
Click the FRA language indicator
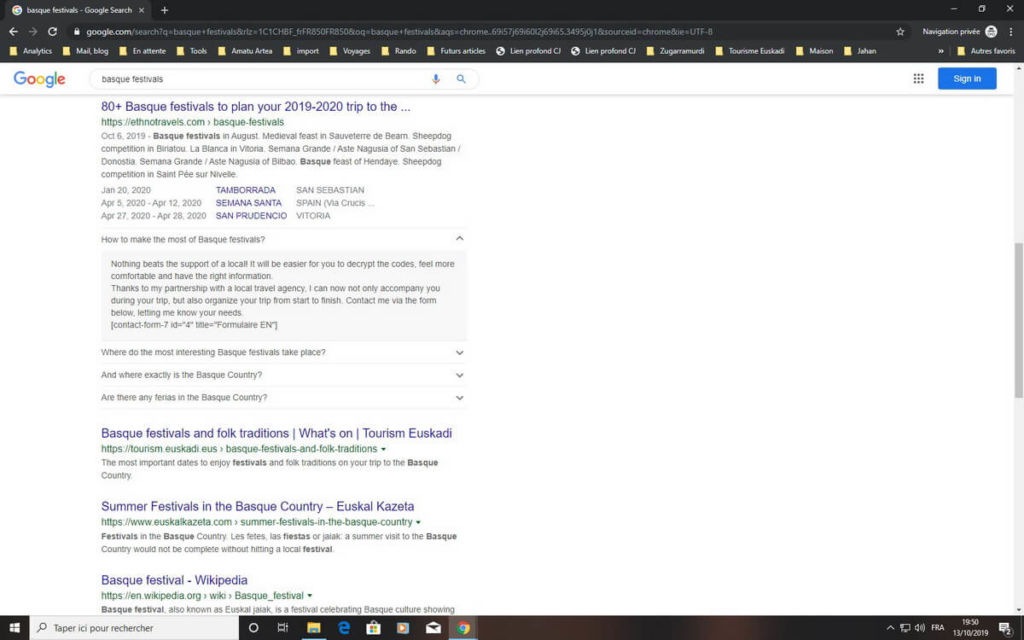938,628
